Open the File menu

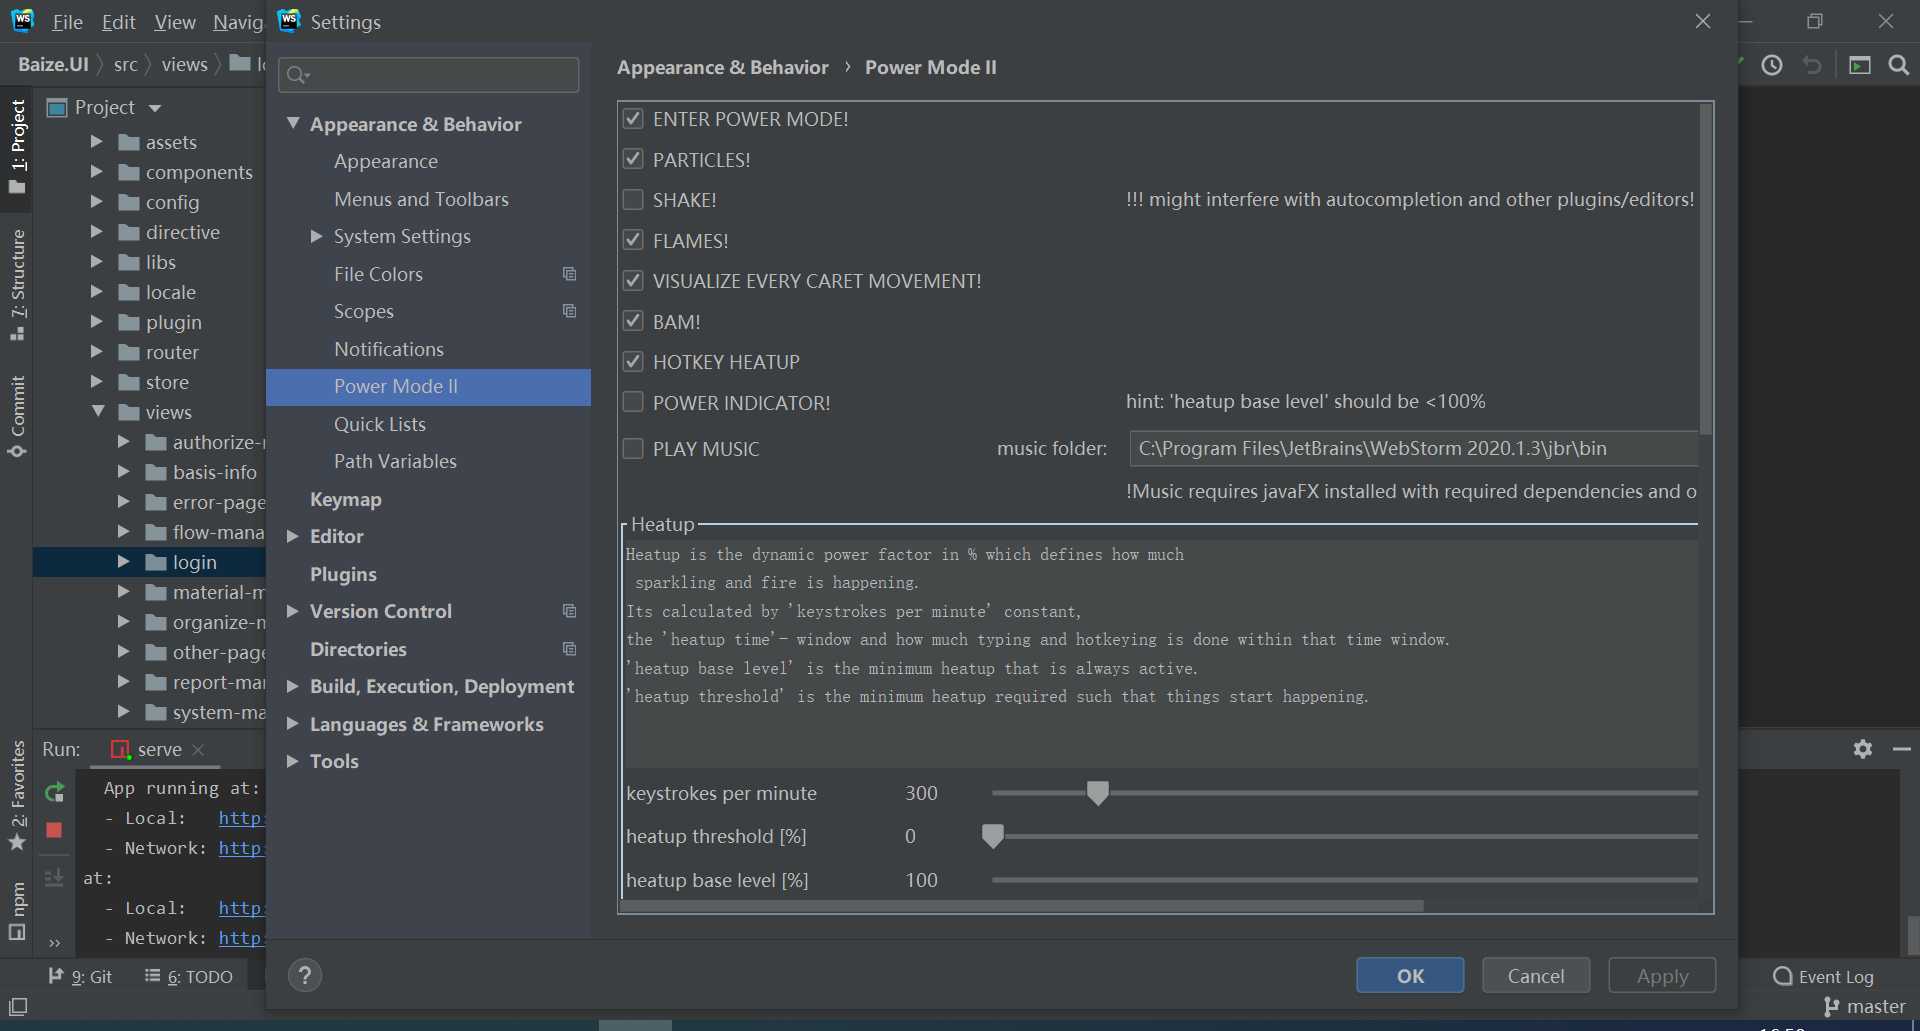[67, 22]
